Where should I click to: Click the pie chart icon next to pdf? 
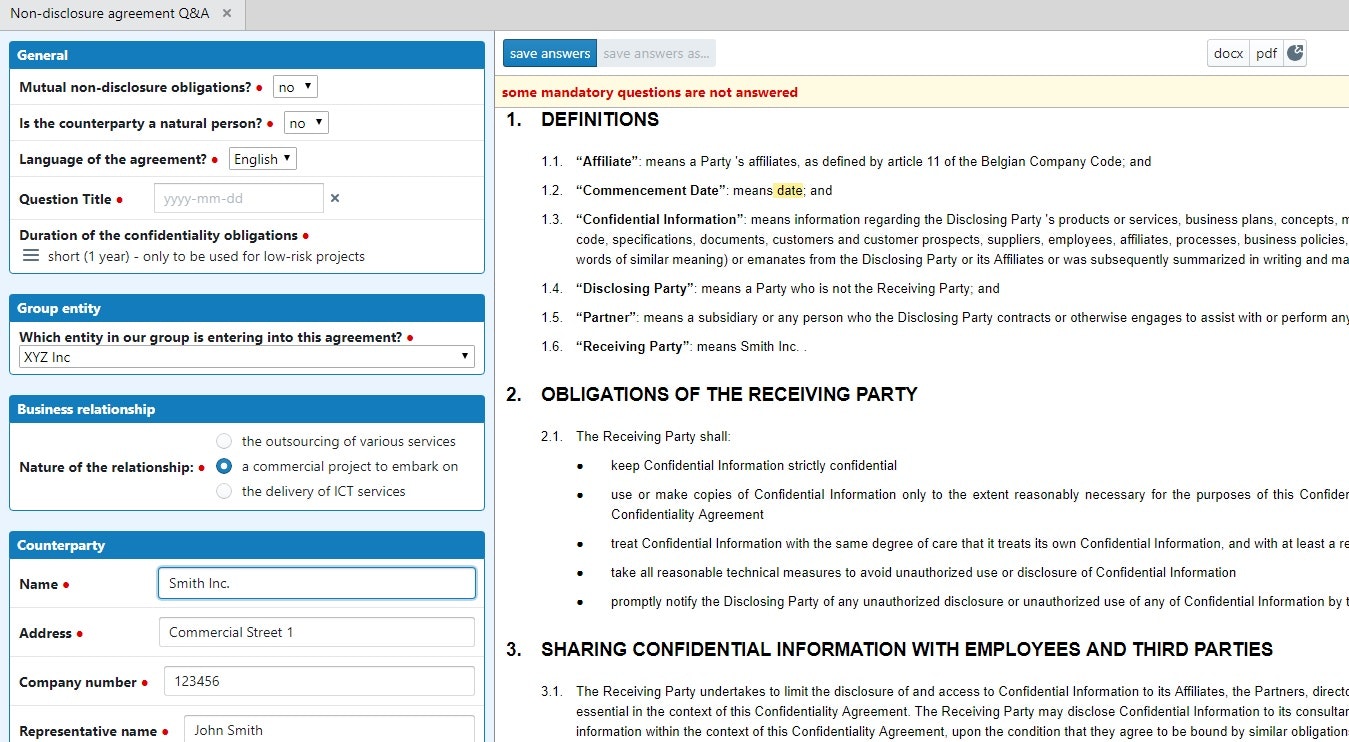(x=1295, y=54)
